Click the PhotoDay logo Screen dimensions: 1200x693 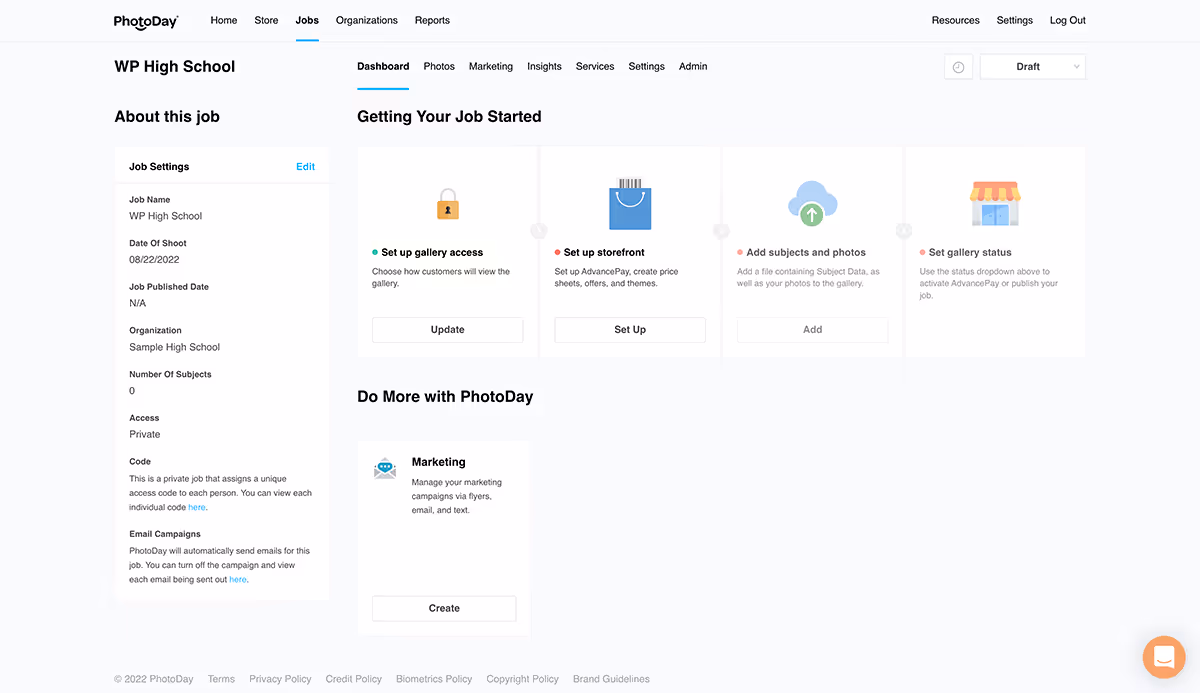pyautogui.click(x=146, y=21)
